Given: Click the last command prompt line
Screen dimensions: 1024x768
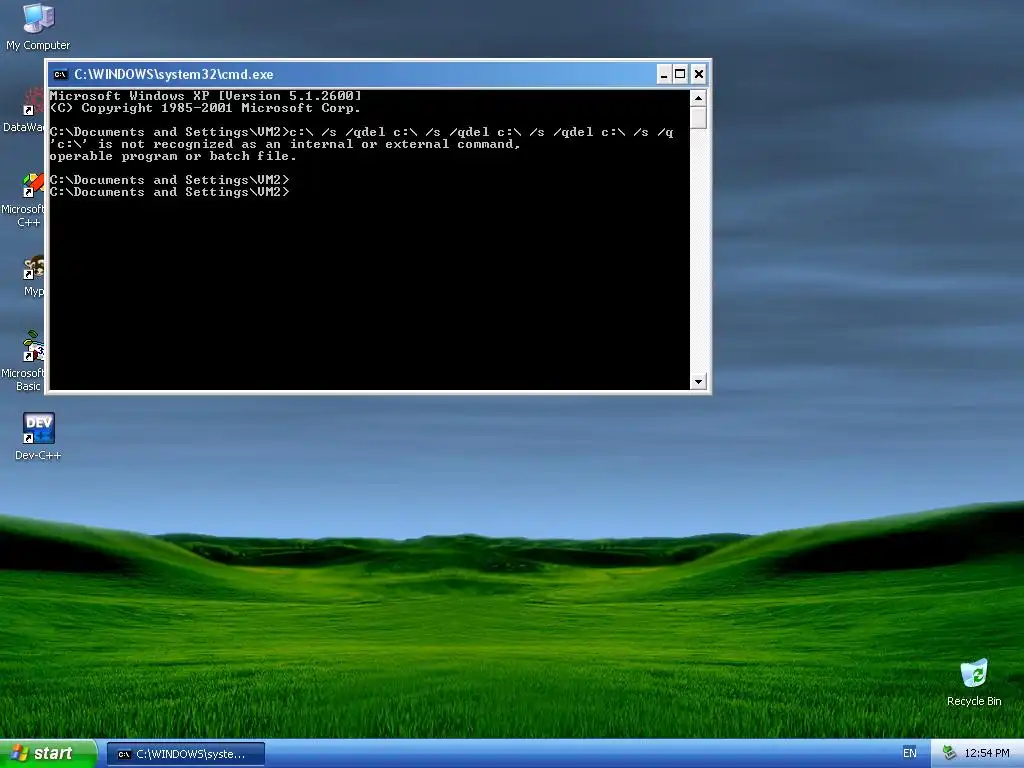Looking at the screenshot, I should (170, 192).
